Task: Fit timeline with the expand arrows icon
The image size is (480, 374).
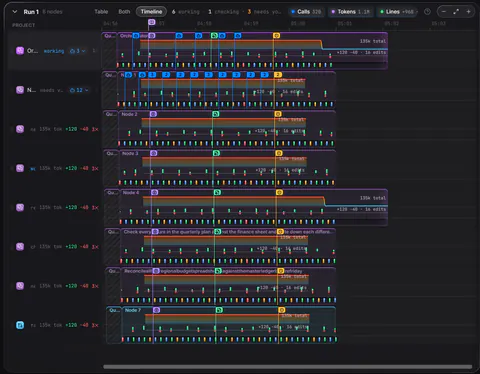Action: tap(456, 12)
